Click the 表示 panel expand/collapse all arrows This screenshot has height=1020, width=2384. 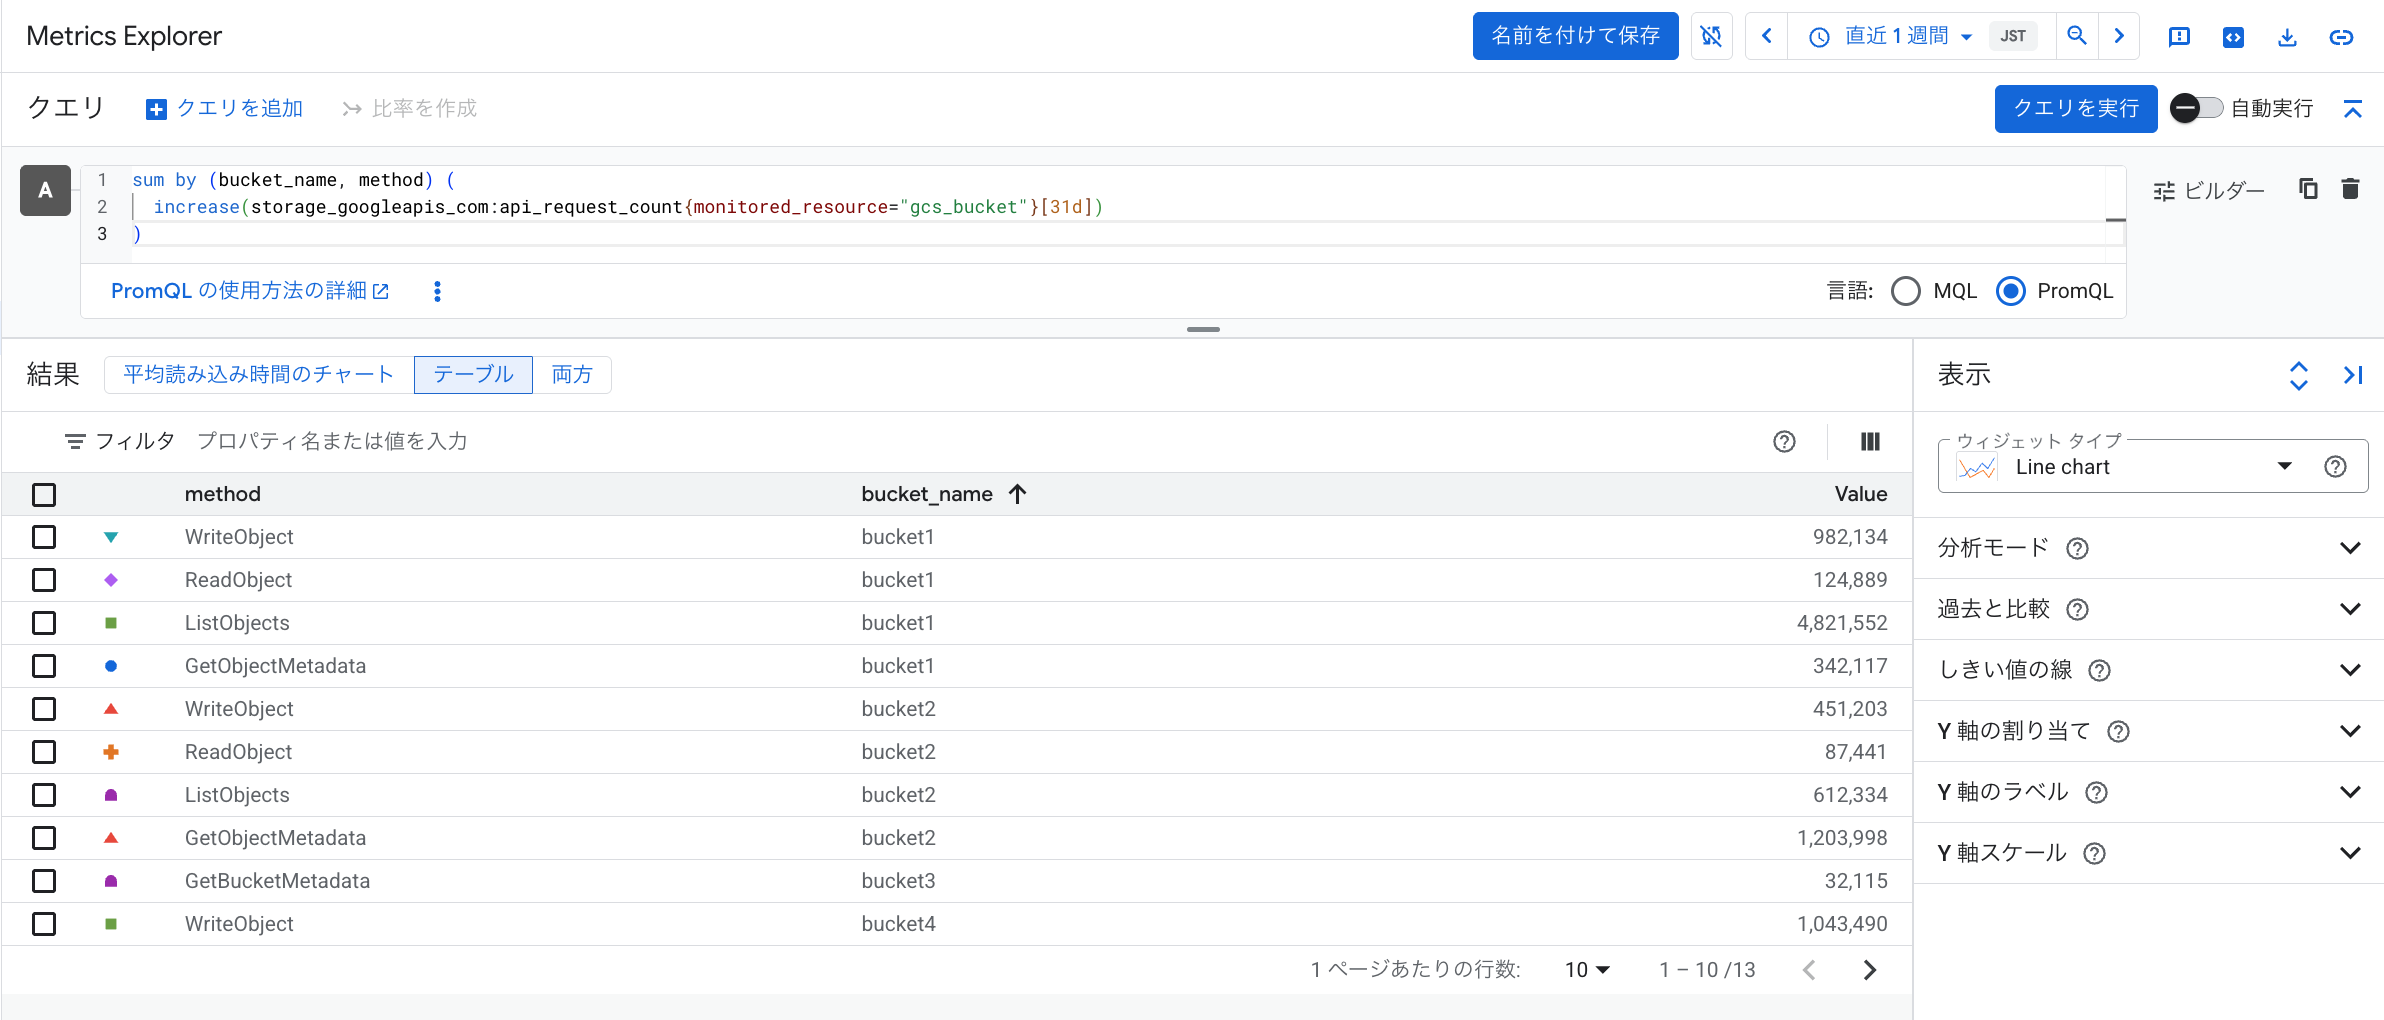(x=2298, y=375)
